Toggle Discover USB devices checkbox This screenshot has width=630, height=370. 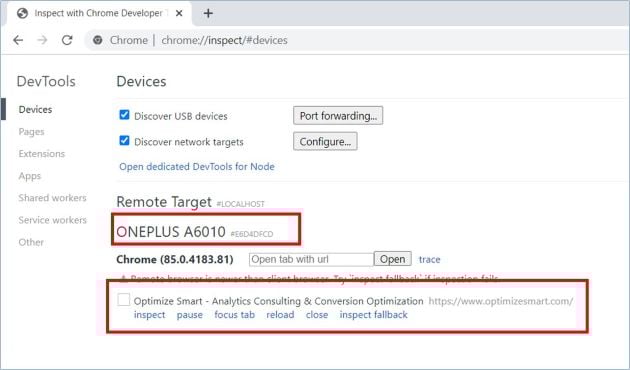point(124,115)
